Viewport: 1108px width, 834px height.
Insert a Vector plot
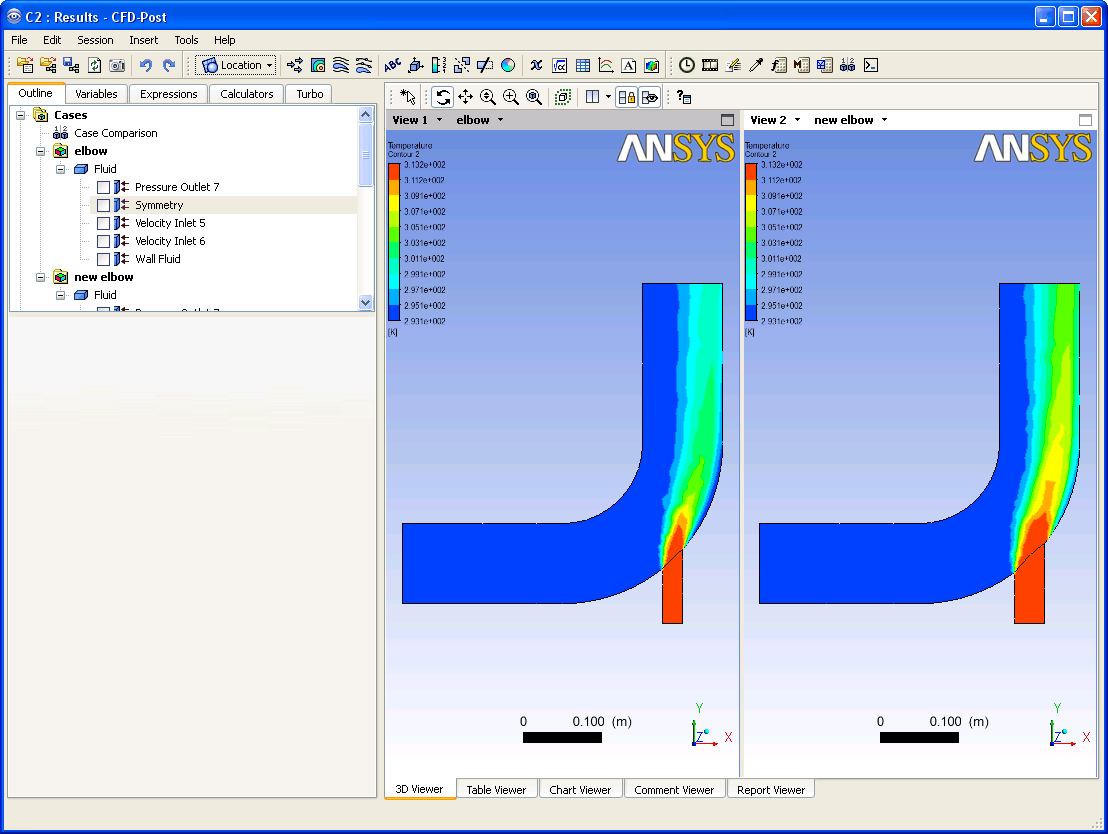click(x=295, y=65)
